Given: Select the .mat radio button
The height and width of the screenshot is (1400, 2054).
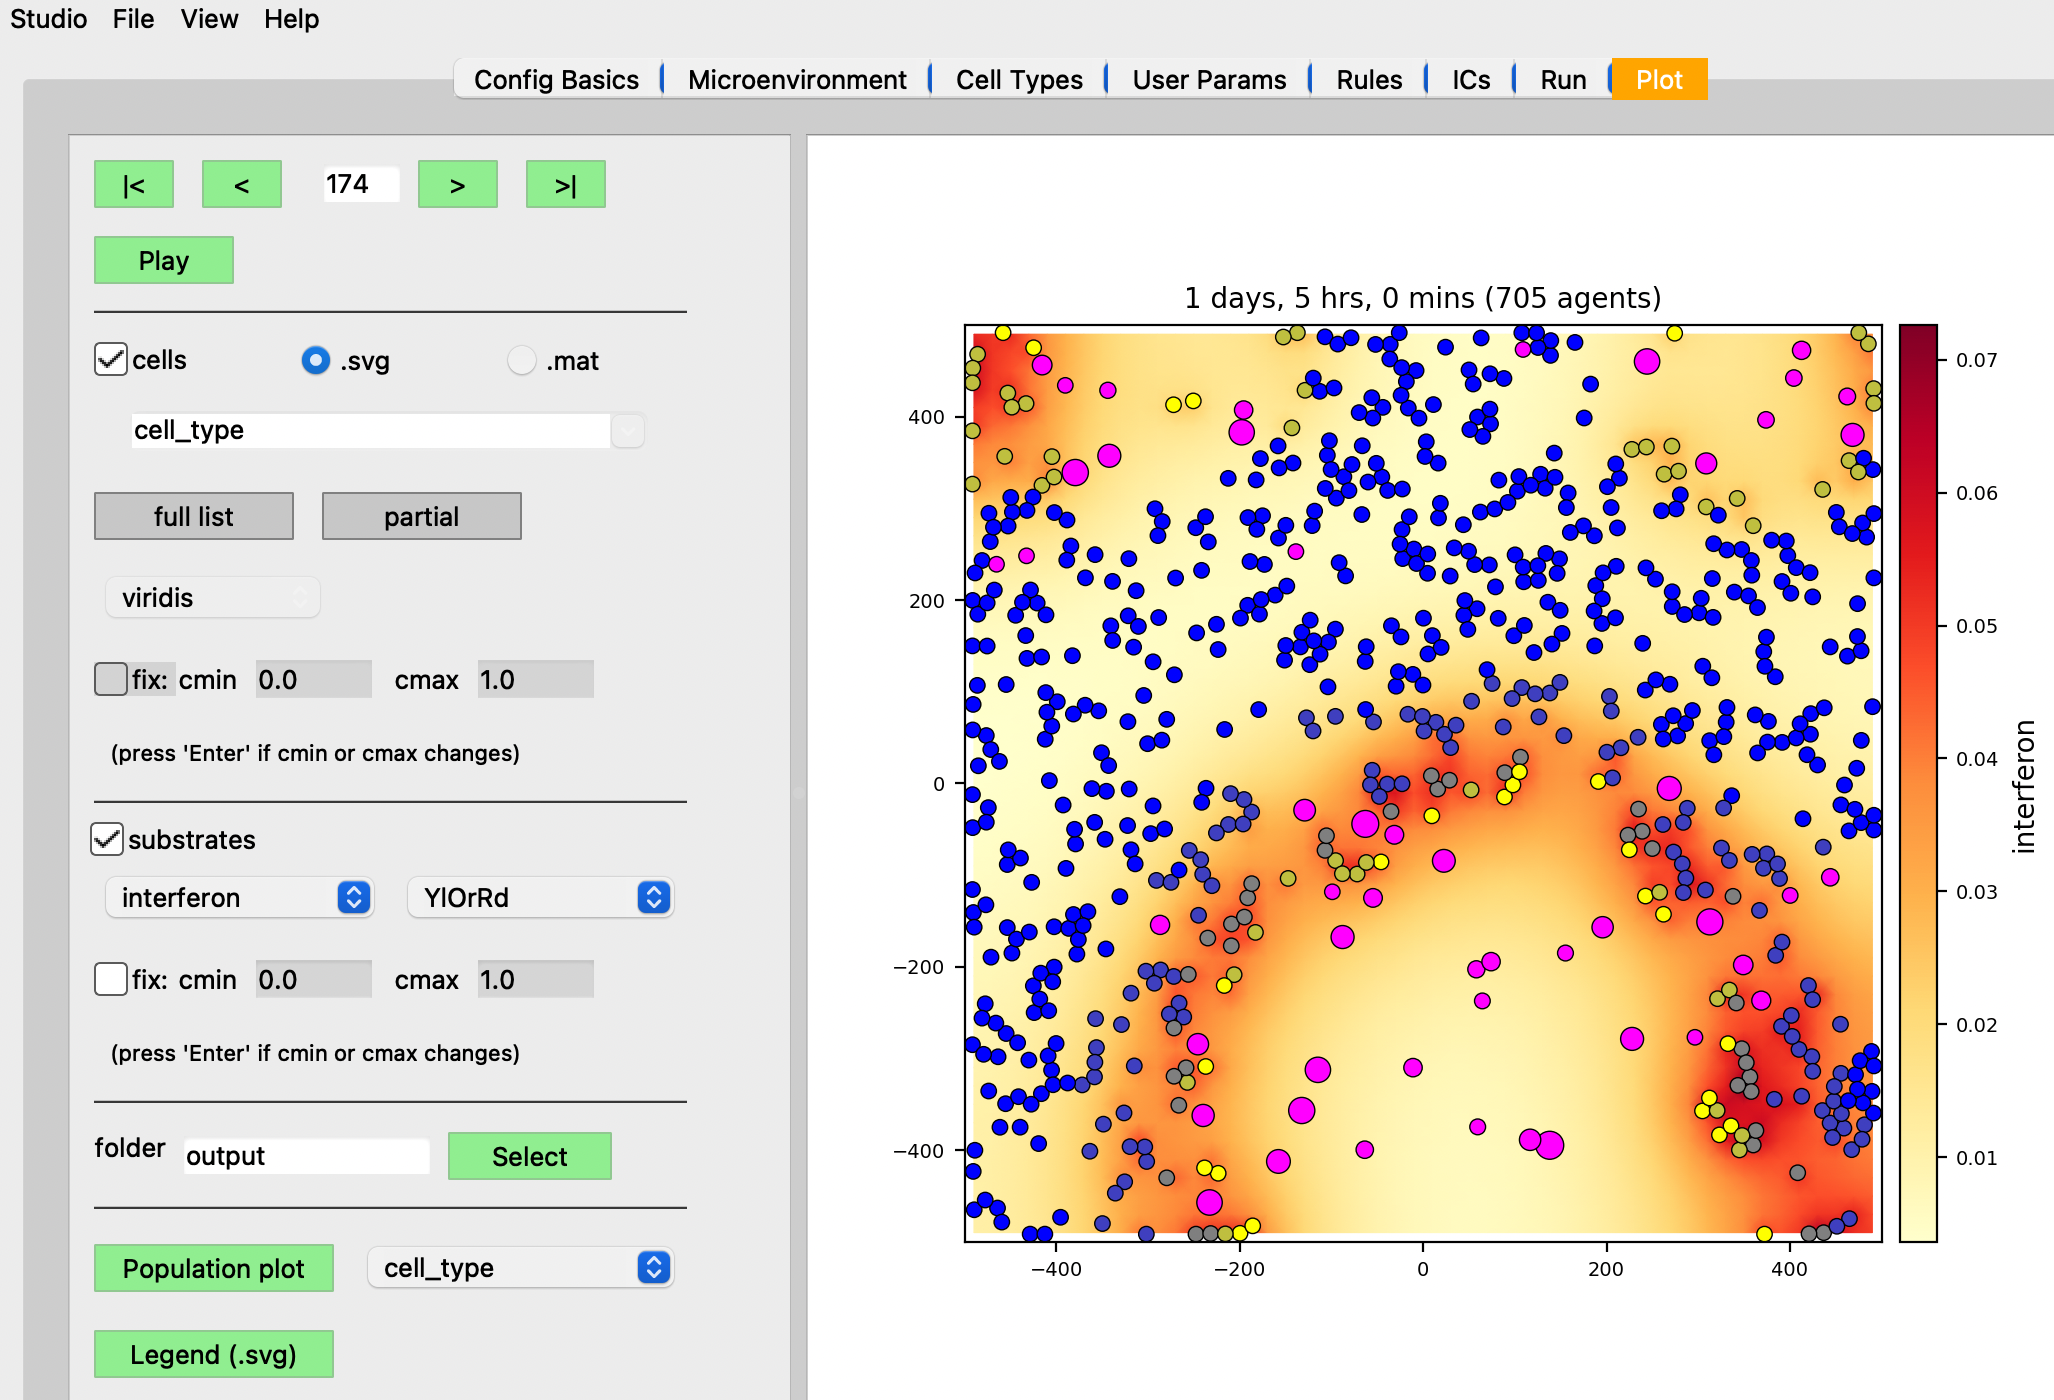Looking at the screenshot, I should [521, 360].
